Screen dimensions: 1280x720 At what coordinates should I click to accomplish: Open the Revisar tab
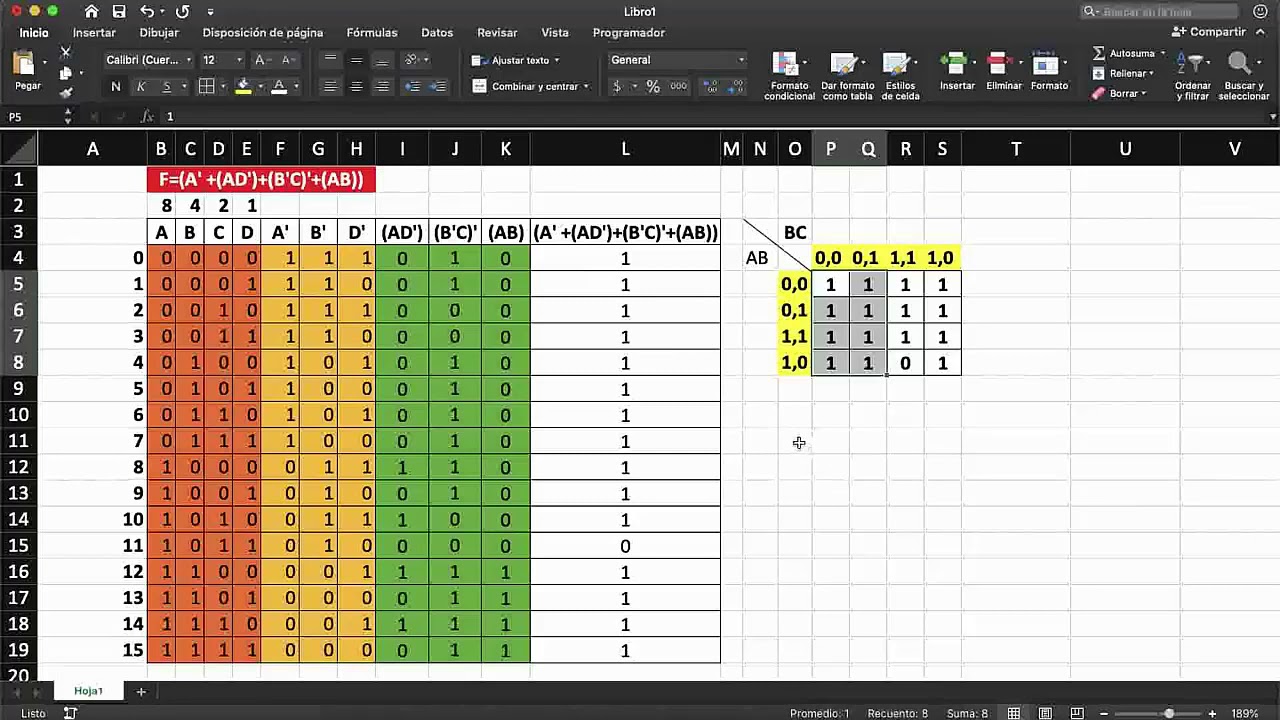pyautogui.click(x=497, y=33)
